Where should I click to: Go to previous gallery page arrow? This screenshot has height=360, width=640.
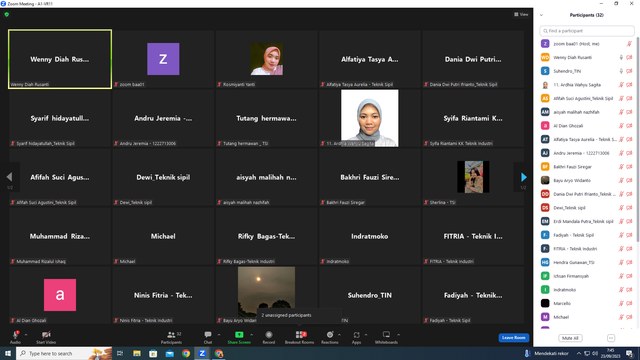[9, 177]
